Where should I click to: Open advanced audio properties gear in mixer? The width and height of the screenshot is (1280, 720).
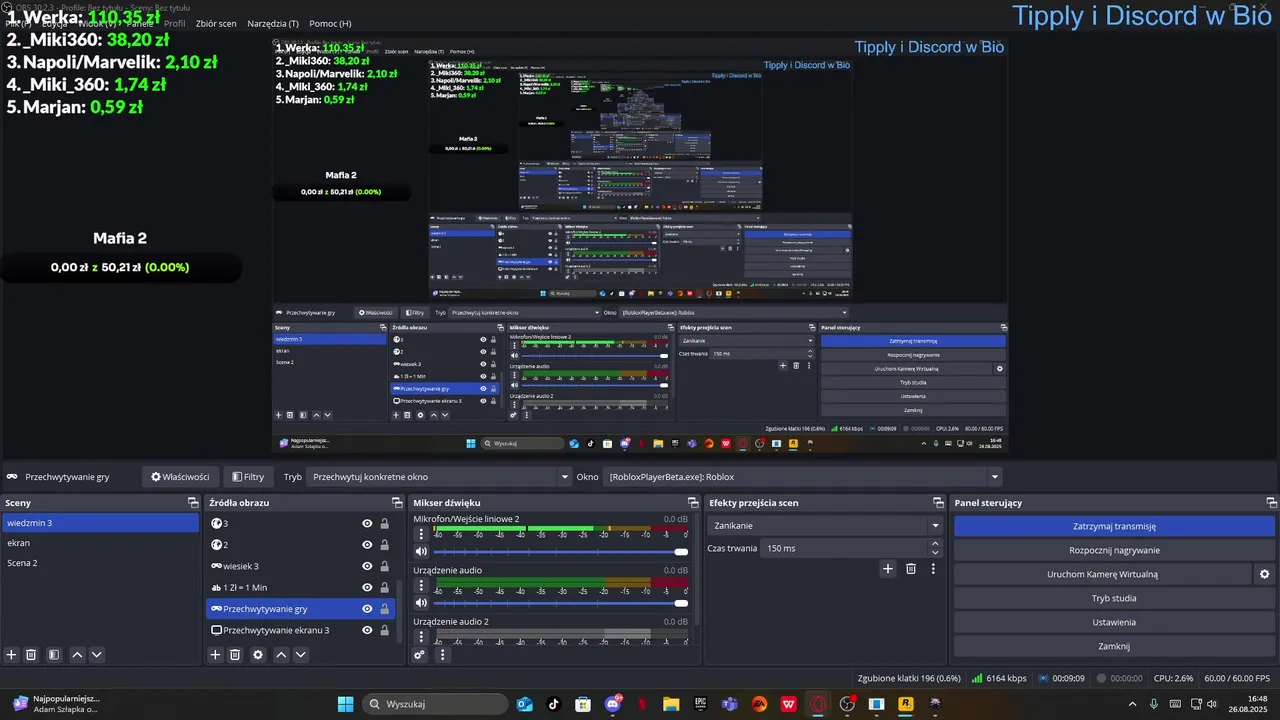420,655
